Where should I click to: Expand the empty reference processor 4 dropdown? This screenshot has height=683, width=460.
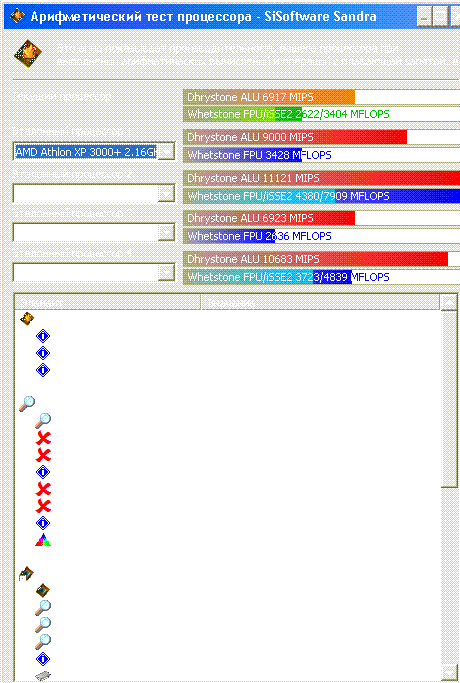point(166,273)
